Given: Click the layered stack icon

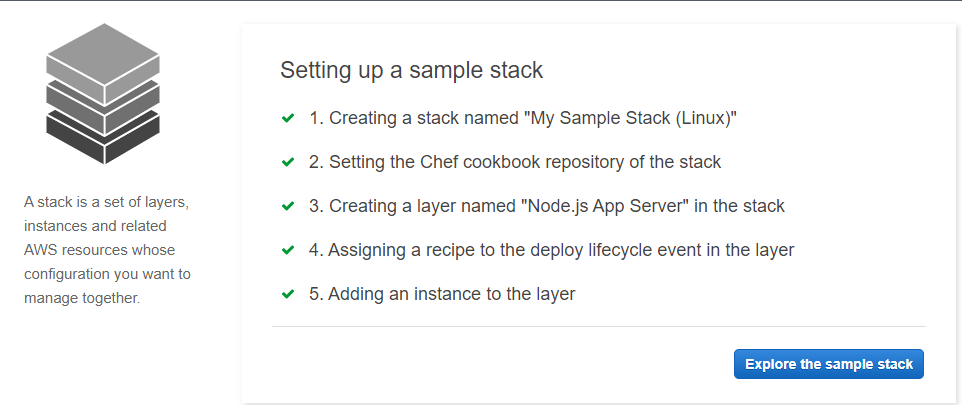Looking at the screenshot, I should pos(103,93).
